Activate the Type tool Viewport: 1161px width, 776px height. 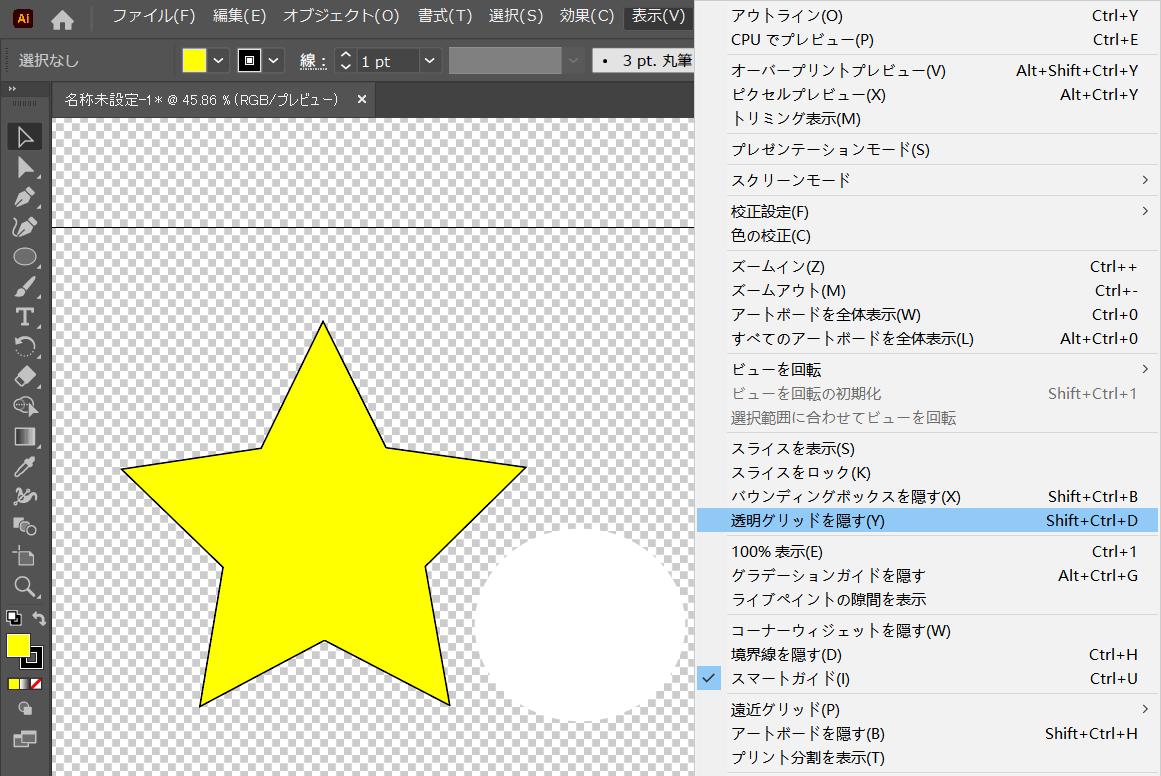pyautogui.click(x=25, y=317)
